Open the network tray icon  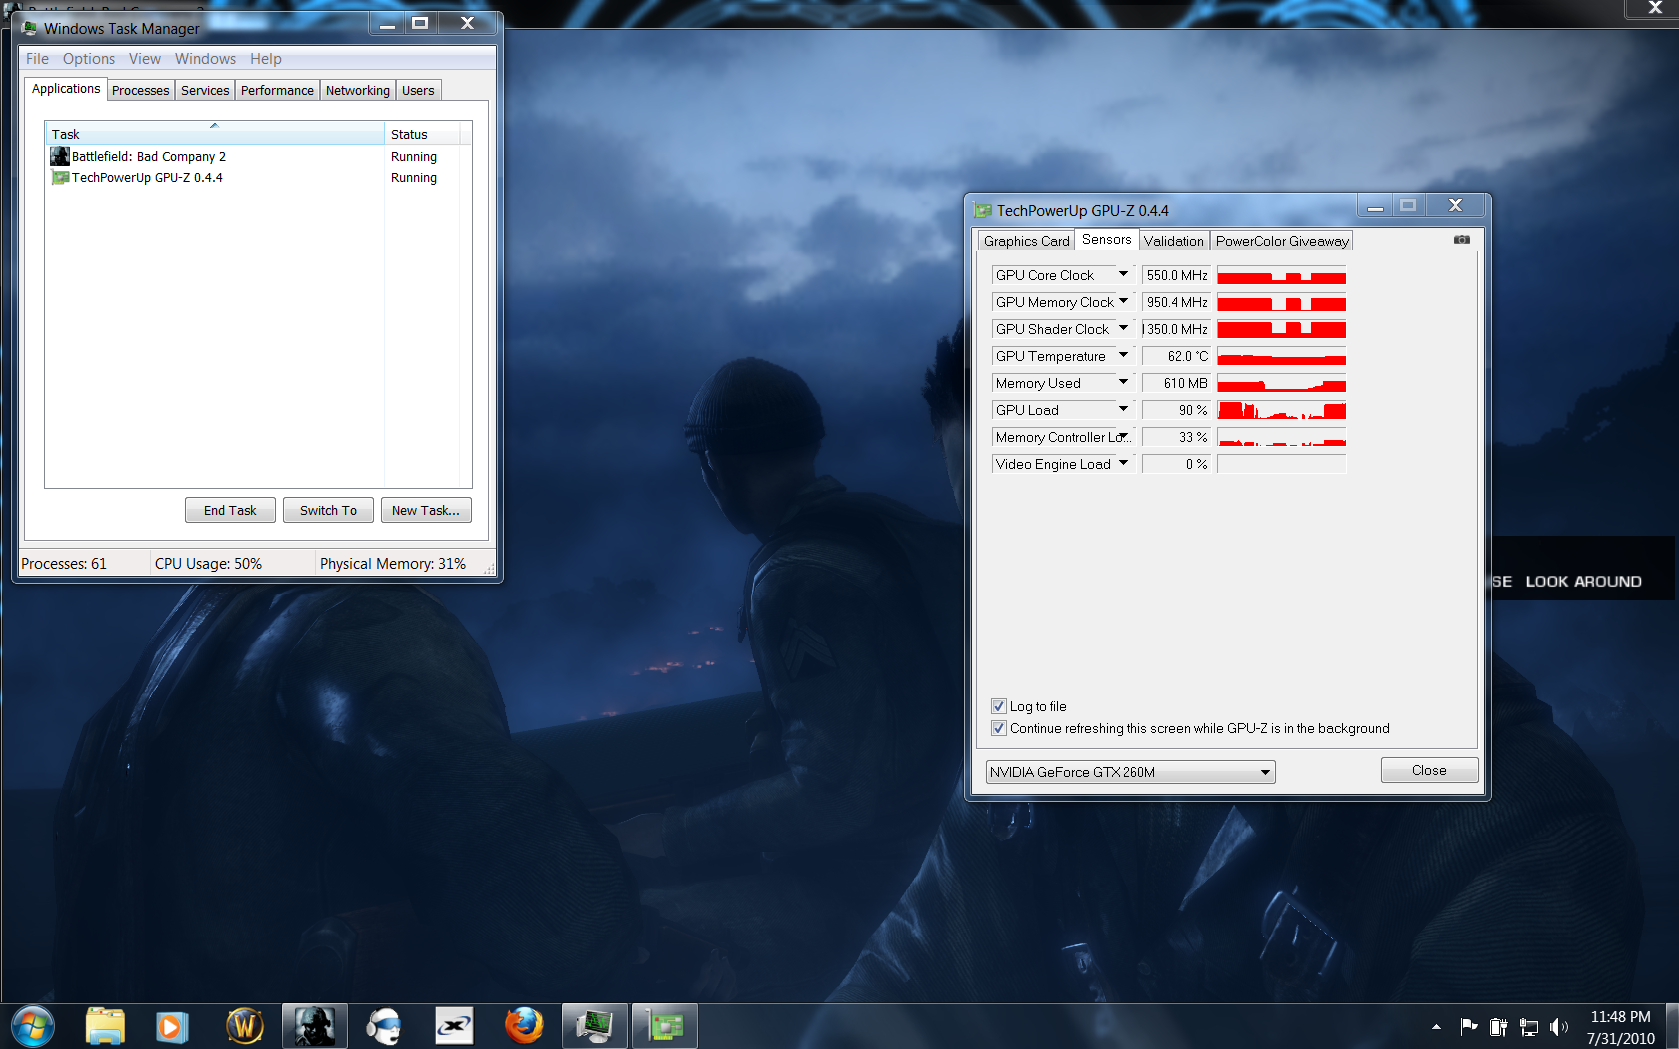1529,1026
